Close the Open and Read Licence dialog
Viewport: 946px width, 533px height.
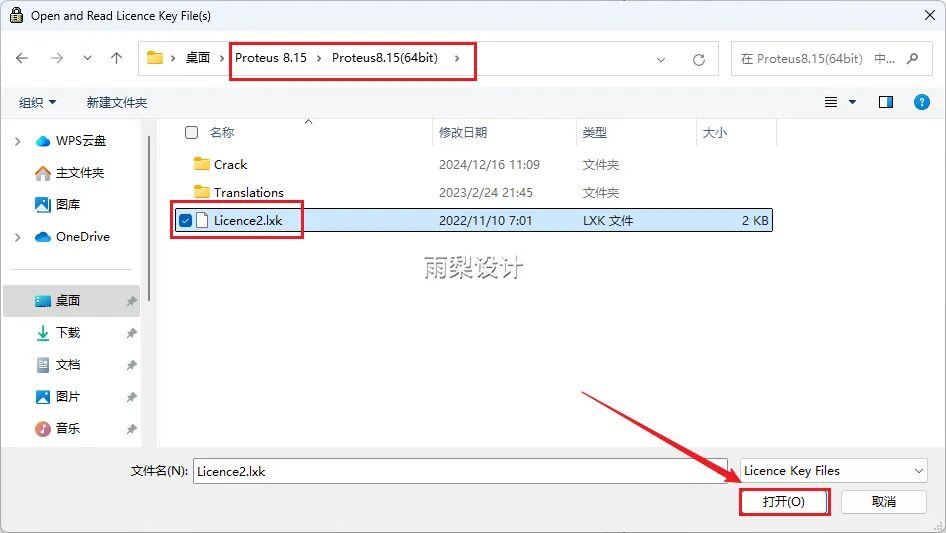point(930,15)
